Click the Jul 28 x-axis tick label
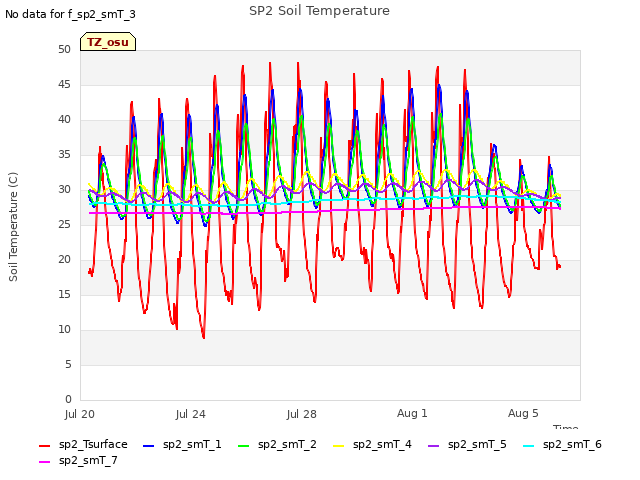This screenshot has height=480, width=640. [302, 414]
